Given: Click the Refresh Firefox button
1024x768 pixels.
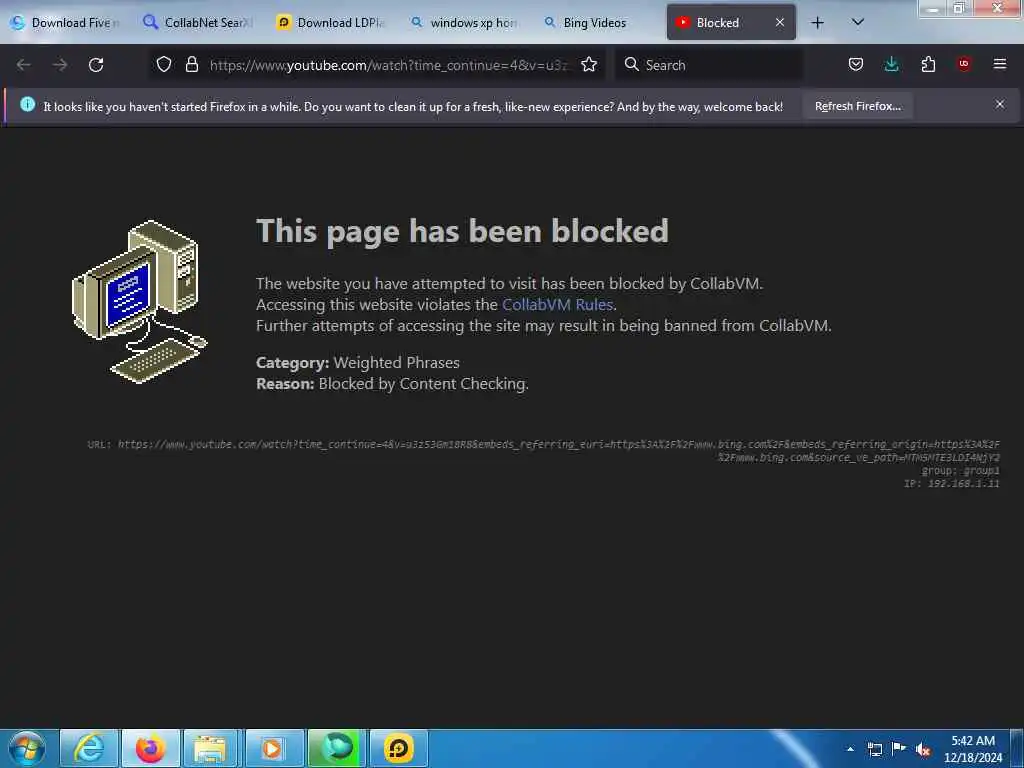Looking at the screenshot, I should point(857,106).
